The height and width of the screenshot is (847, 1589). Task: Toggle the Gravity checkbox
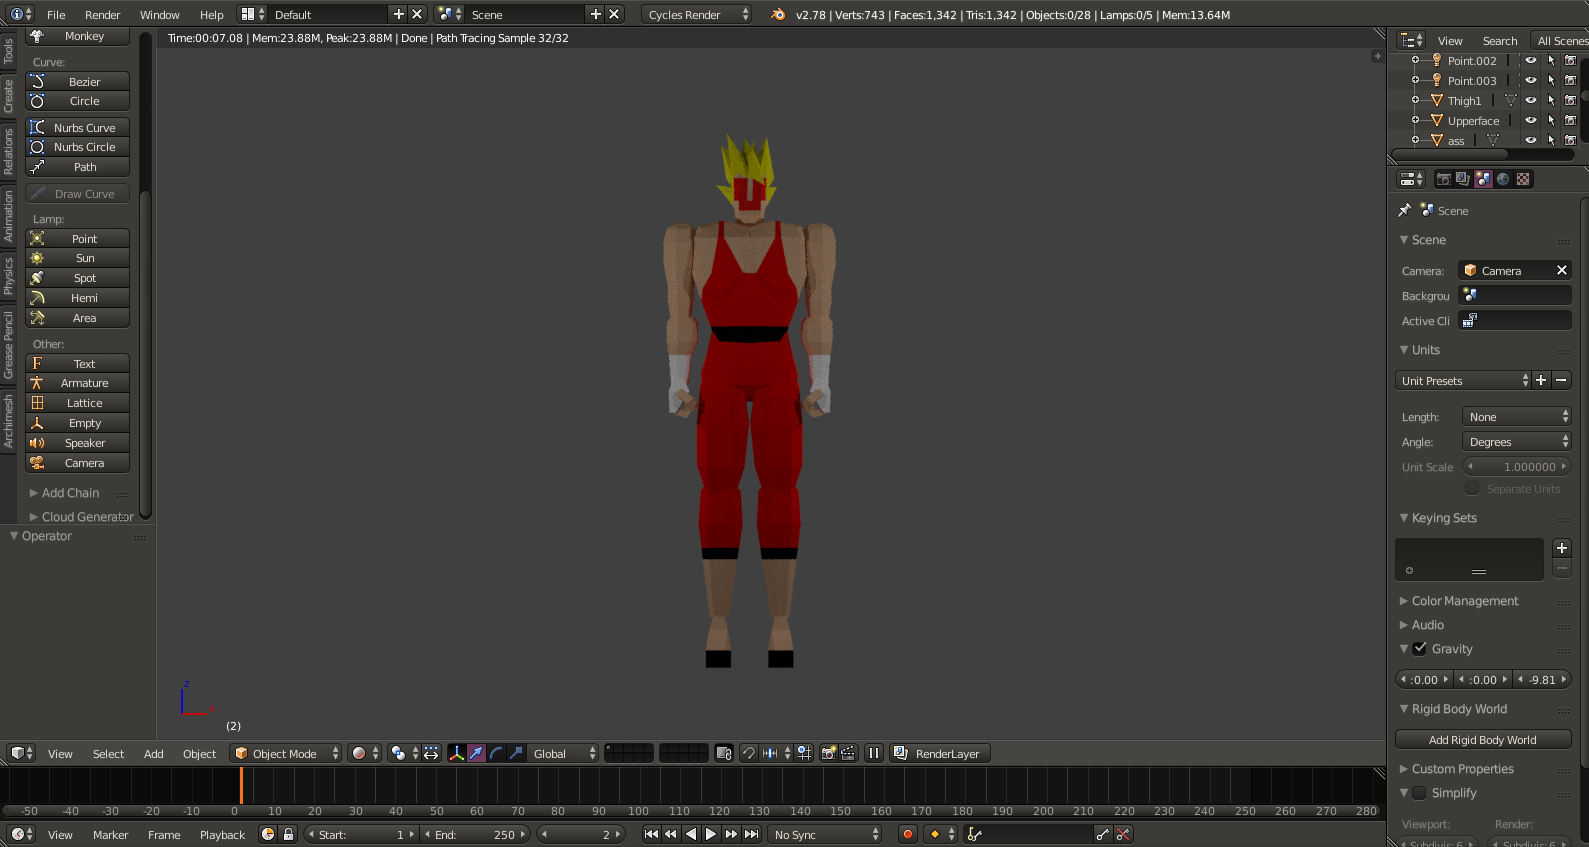1420,648
